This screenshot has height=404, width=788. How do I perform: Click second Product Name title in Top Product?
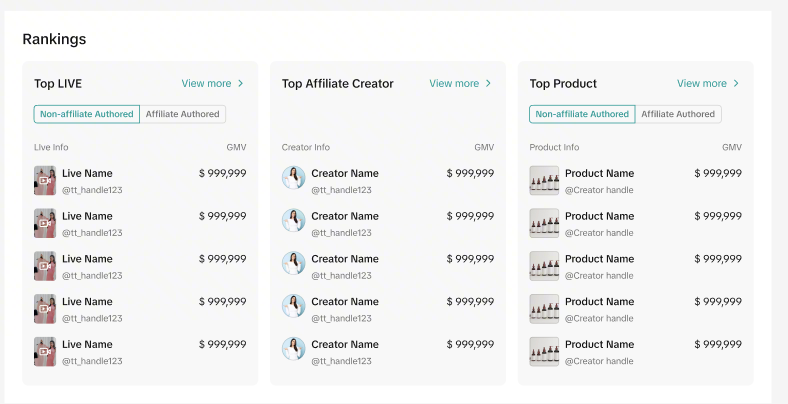tap(599, 216)
